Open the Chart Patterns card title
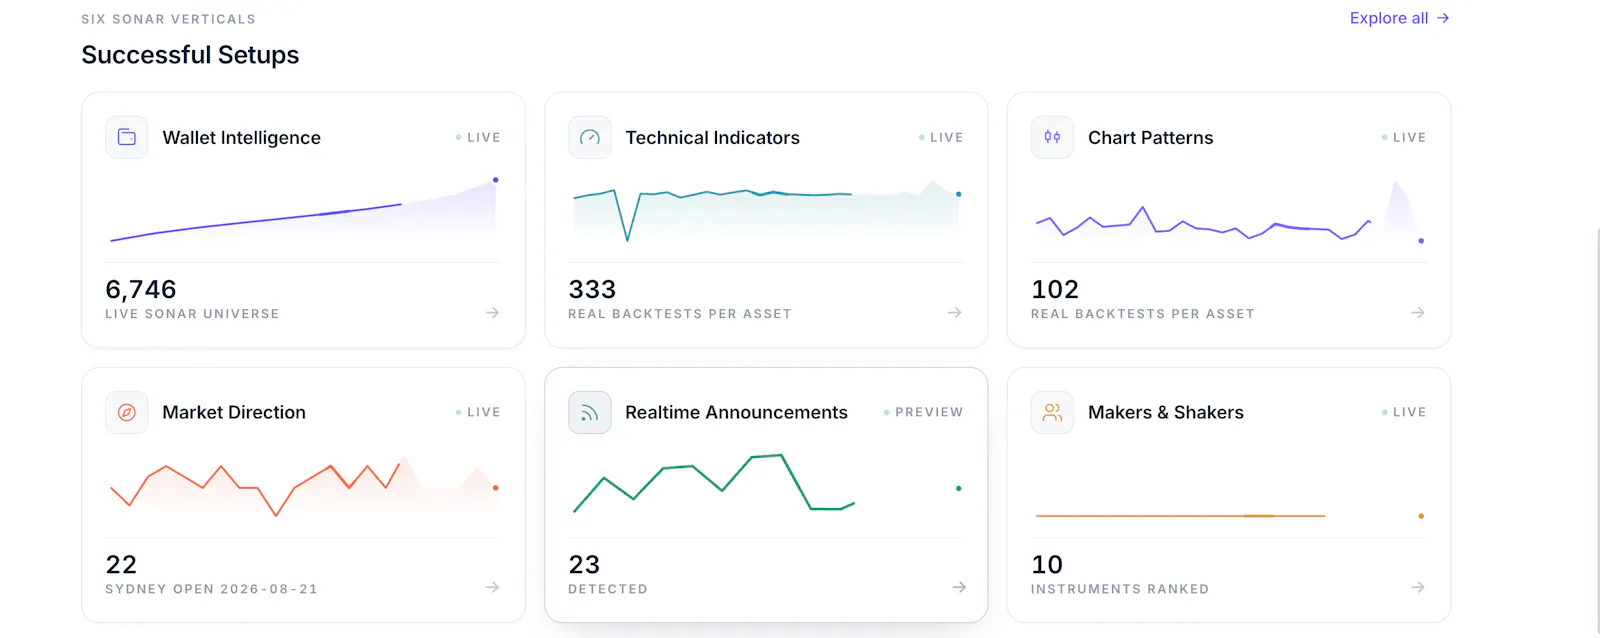 tap(1150, 137)
